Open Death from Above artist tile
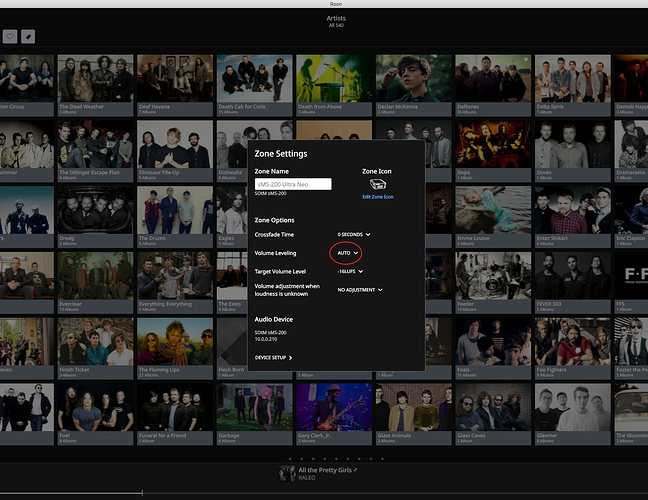 pyautogui.click(x=334, y=85)
